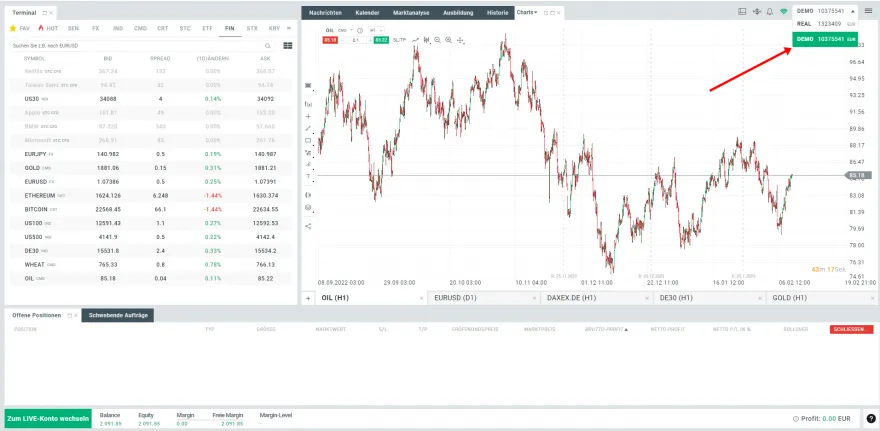Click the red sell price 85.18 button

click(x=331, y=40)
